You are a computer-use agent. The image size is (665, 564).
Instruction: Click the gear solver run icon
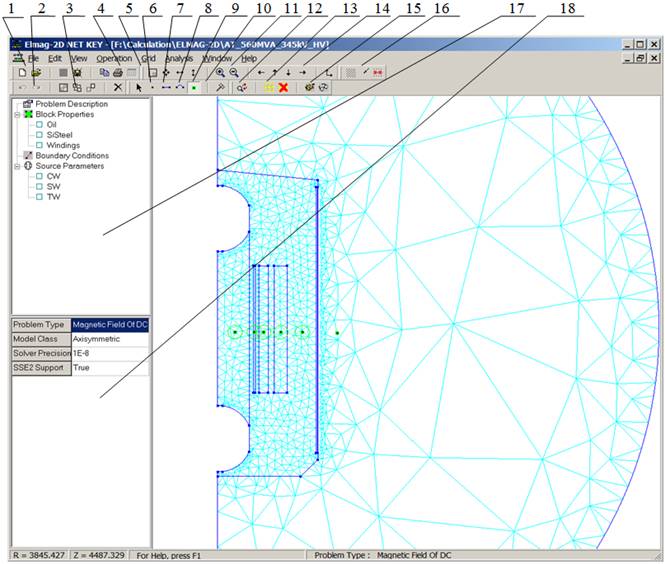pyautogui.click(x=310, y=87)
